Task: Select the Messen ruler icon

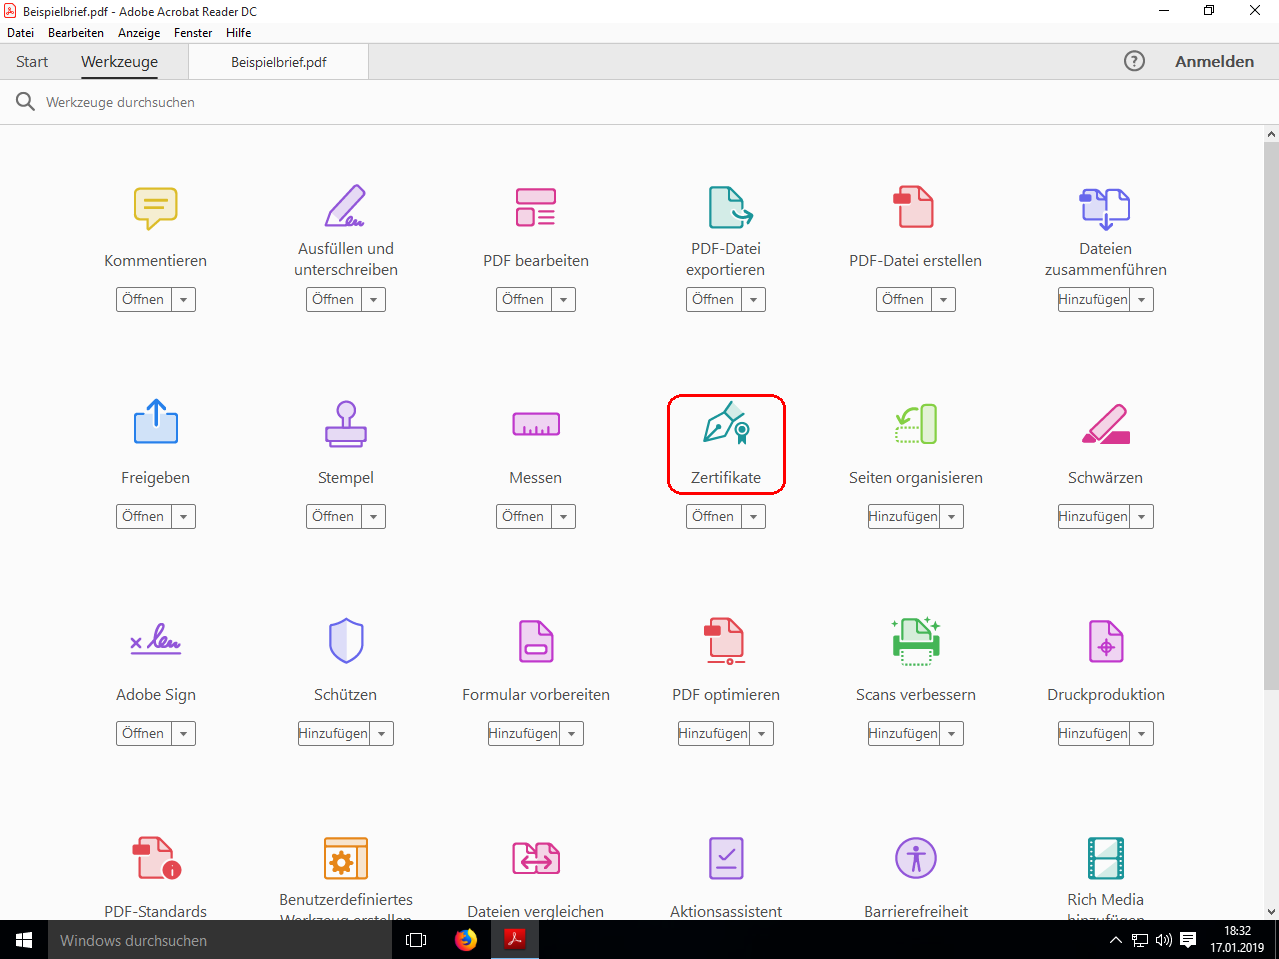Action: pos(535,424)
